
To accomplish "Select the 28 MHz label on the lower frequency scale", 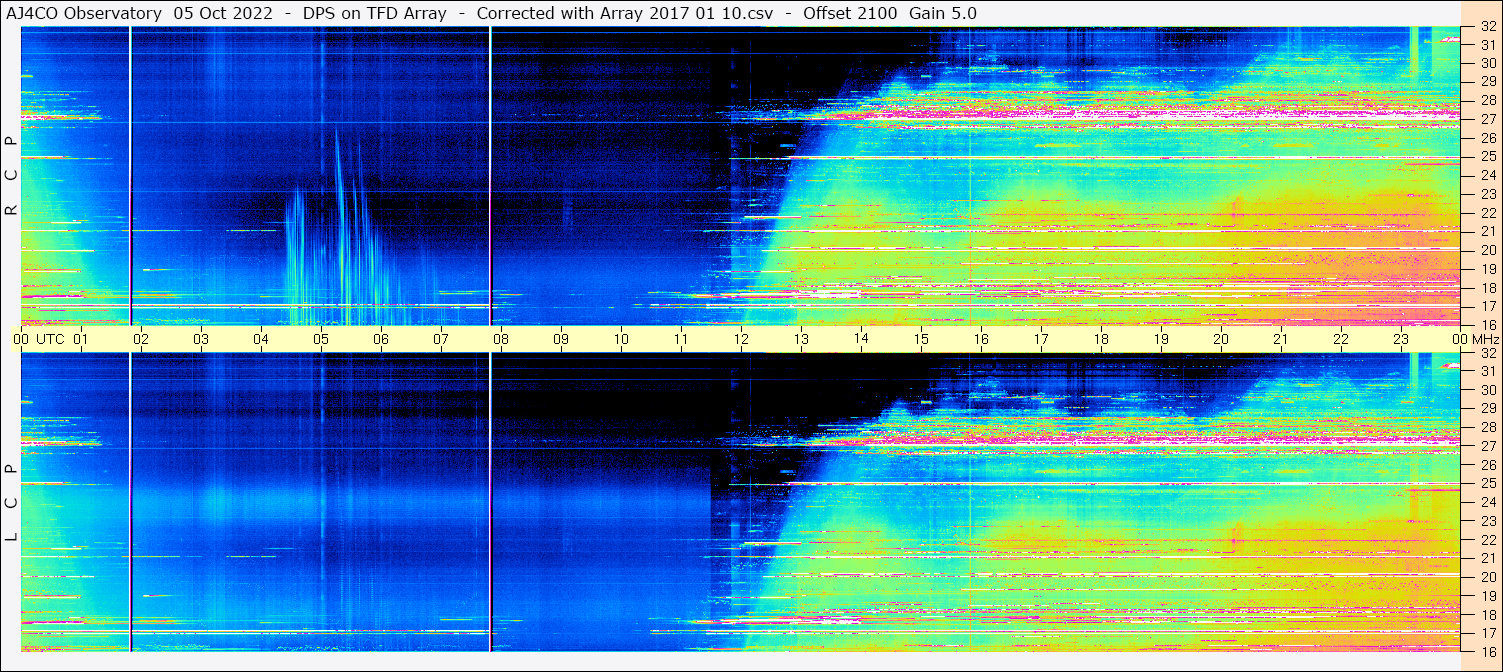I will pyautogui.click(x=1486, y=428).
